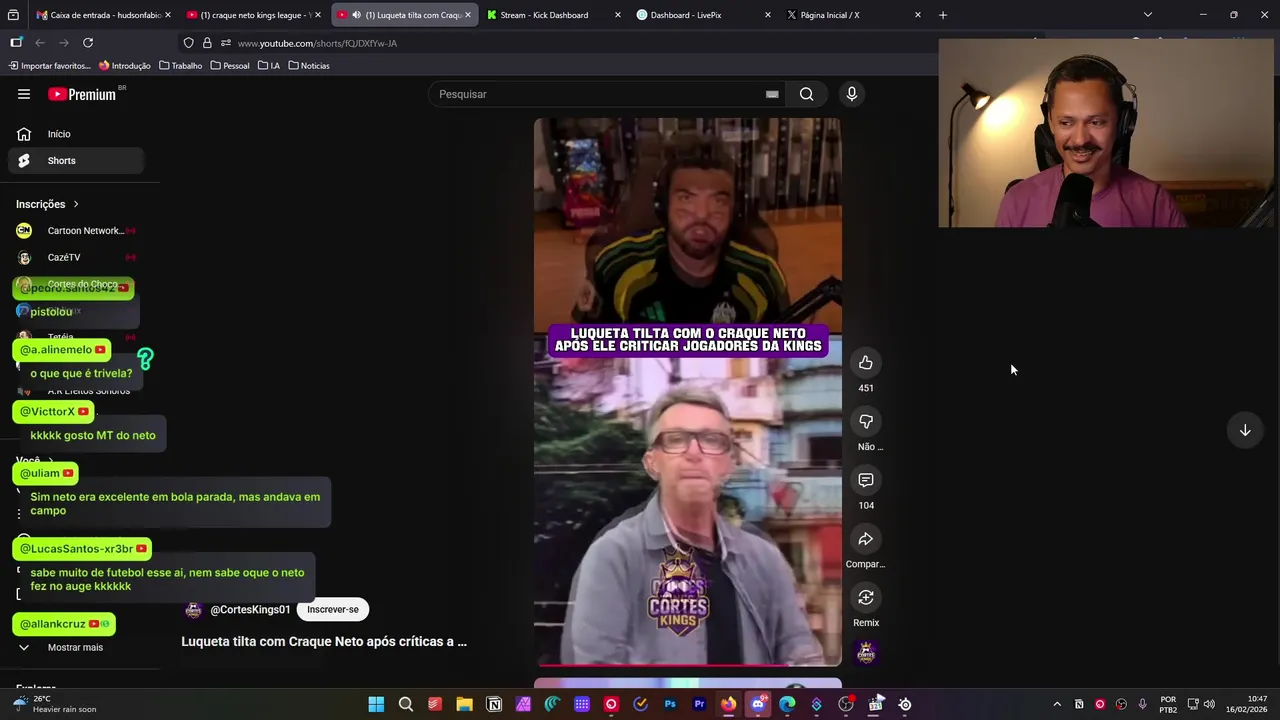Start voice search with microphone icon
Image resolution: width=1280 pixels, height=720 pixels.
851,94
